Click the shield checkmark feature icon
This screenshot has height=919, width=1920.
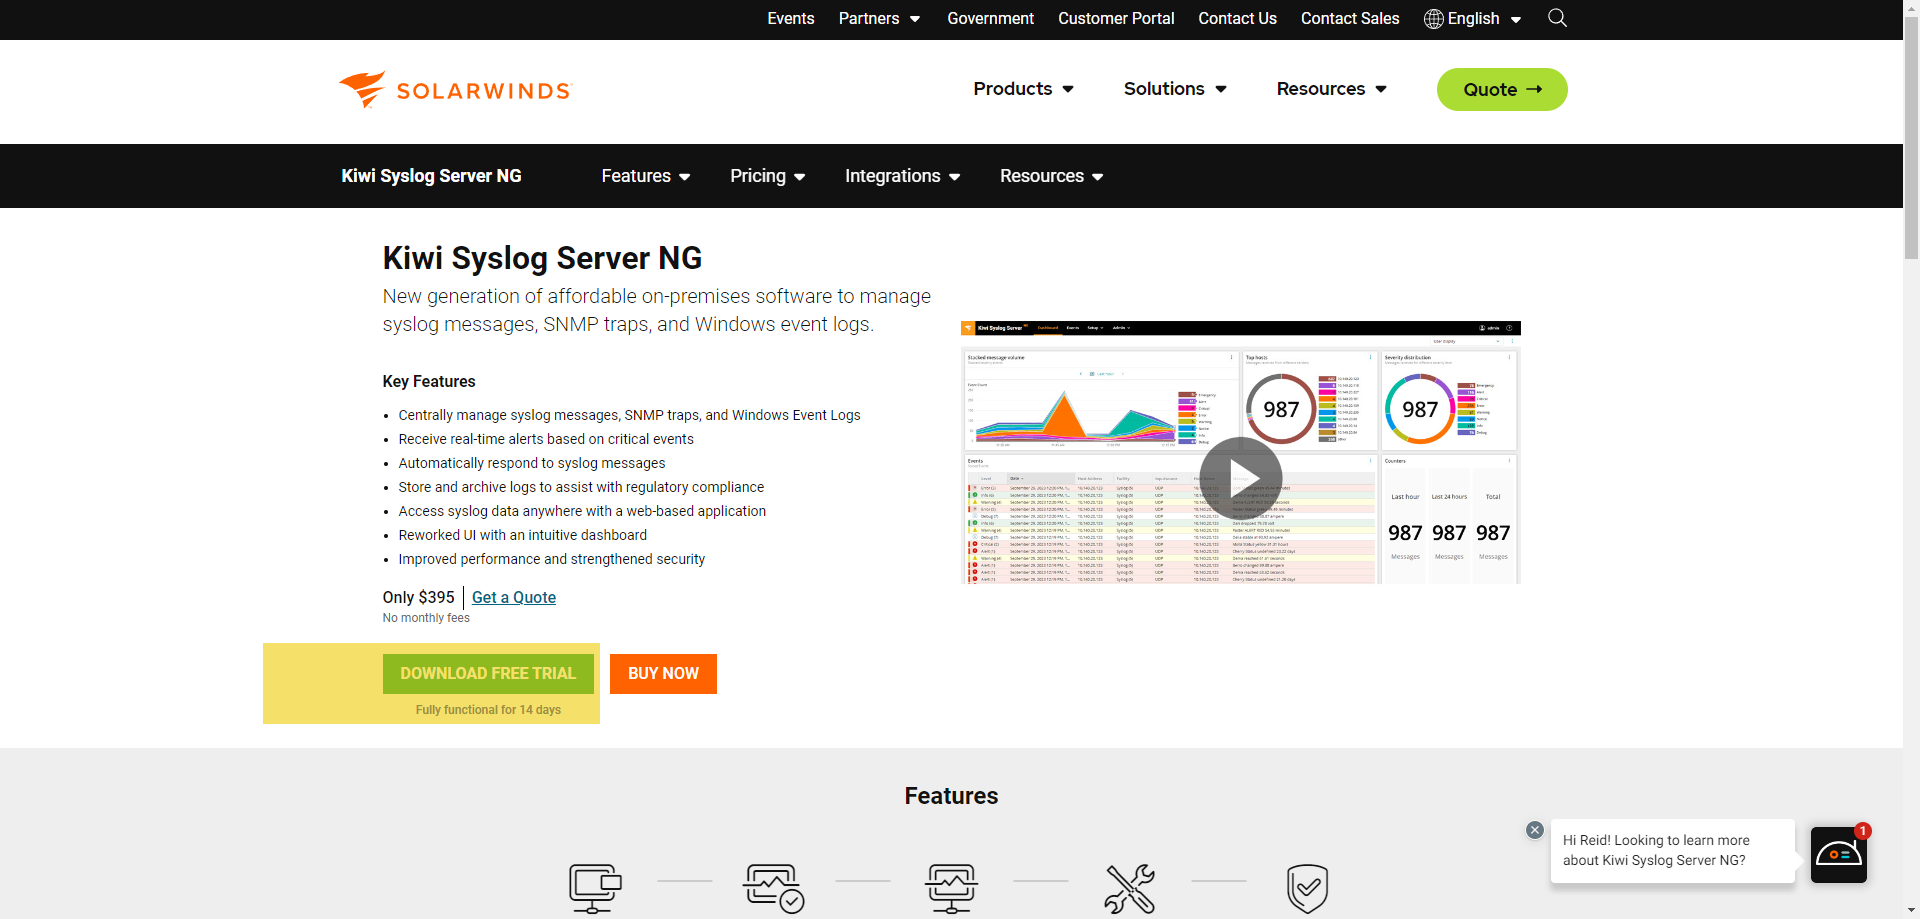(1308, 888)
